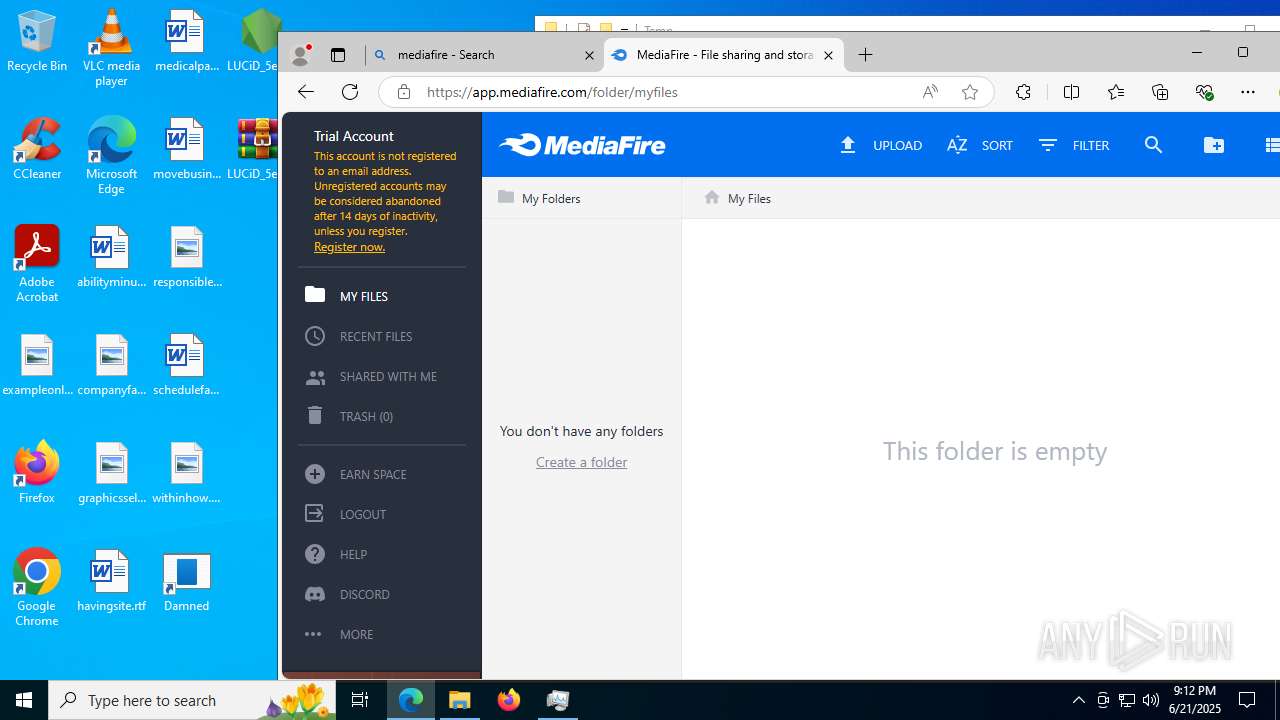Open Browser essentials icon
This screenshot has height=720, width=1280.
click(1204, 92)
